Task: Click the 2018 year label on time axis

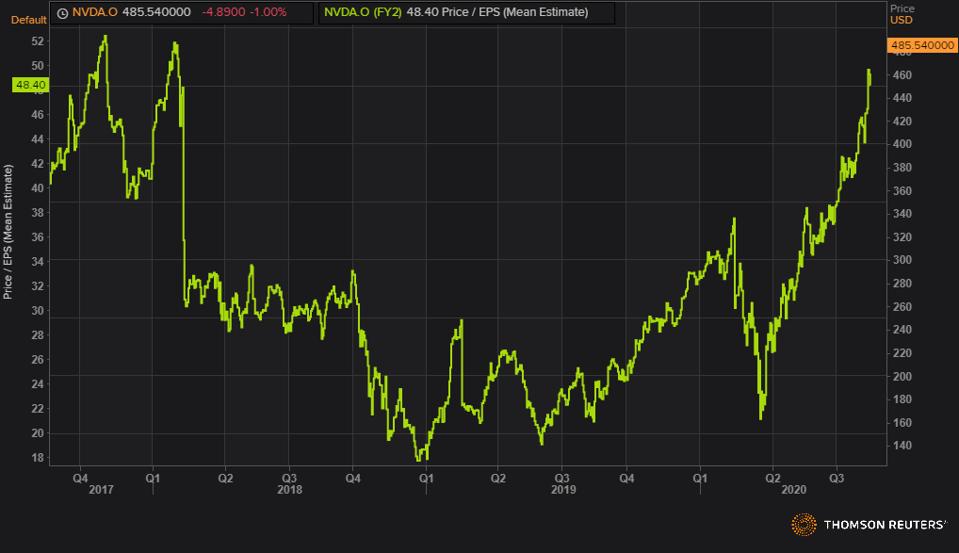Action: pyautogui.click(x=289, y=490)
